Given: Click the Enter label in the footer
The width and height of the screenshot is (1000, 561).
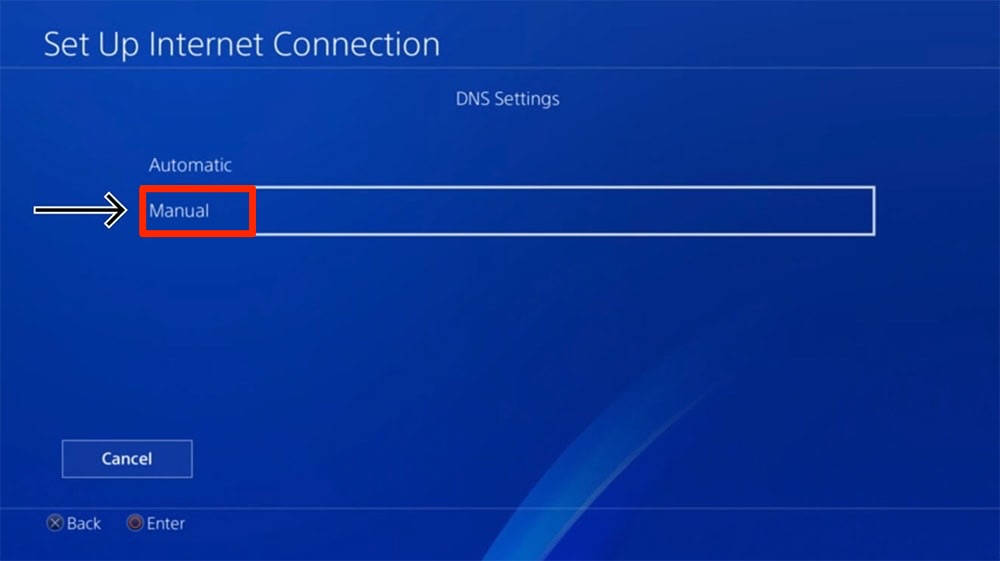Looking at the screenshot, I should [x=166, y=523].
